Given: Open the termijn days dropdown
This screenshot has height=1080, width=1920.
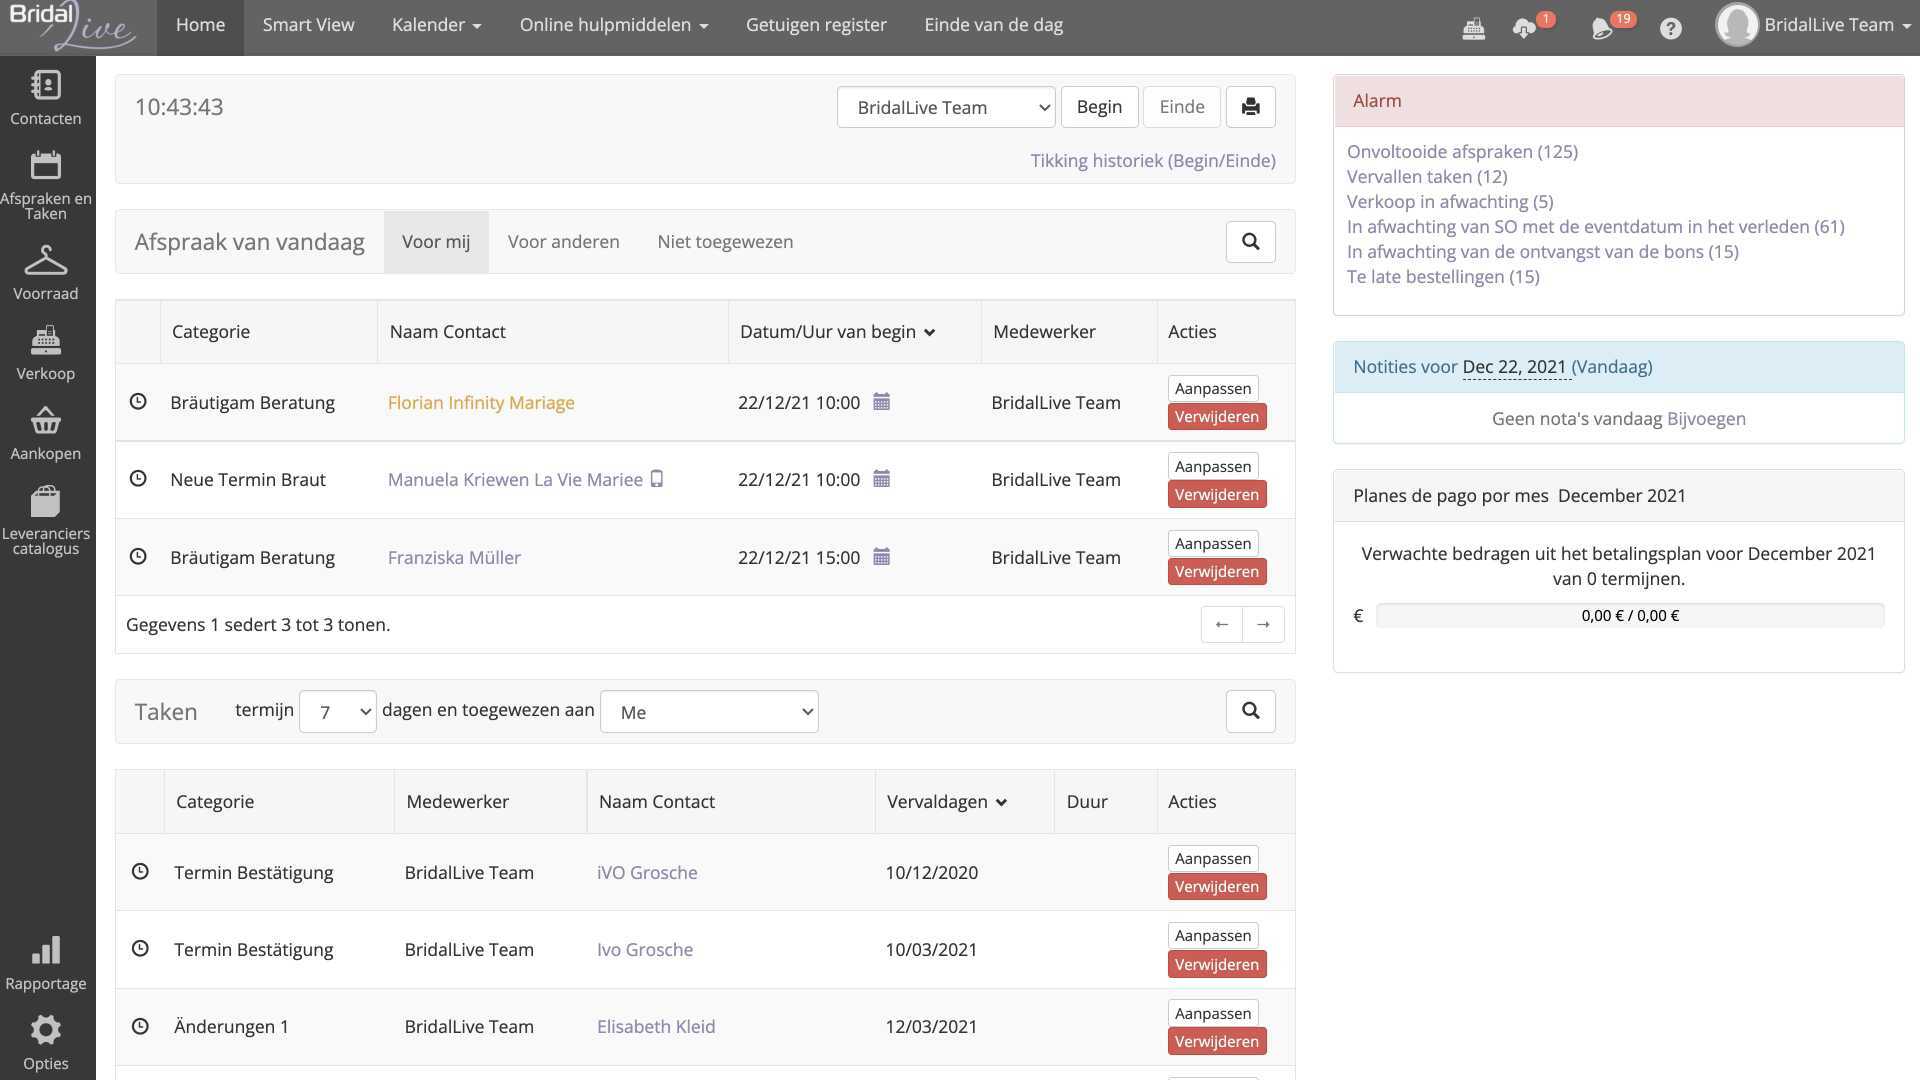Looking at the screenshot, I should (337, 712).
